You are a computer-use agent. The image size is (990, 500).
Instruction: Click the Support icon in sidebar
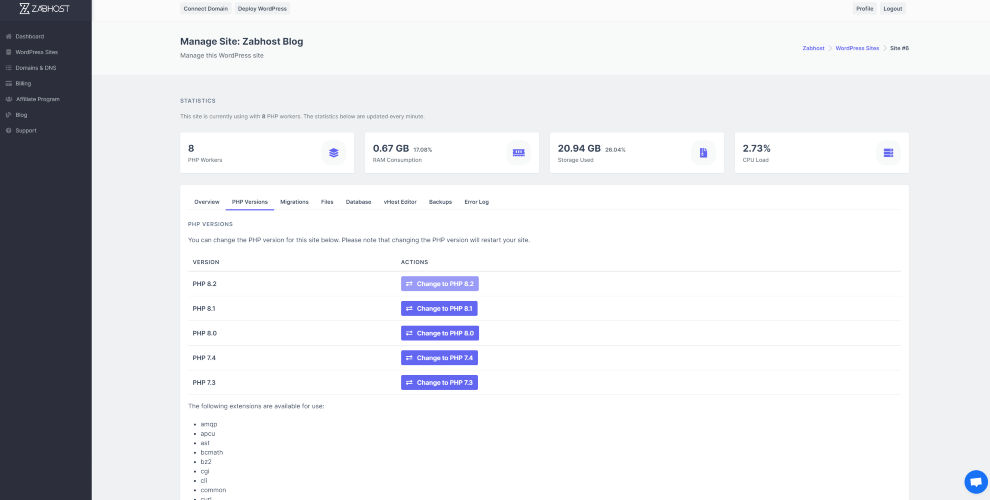[9, 131]
